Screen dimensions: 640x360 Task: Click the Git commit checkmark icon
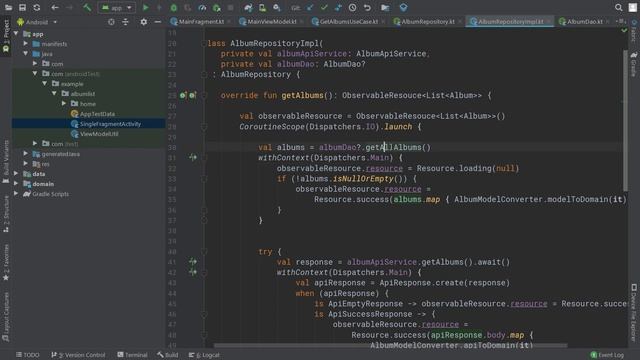(x=324, y=7)
